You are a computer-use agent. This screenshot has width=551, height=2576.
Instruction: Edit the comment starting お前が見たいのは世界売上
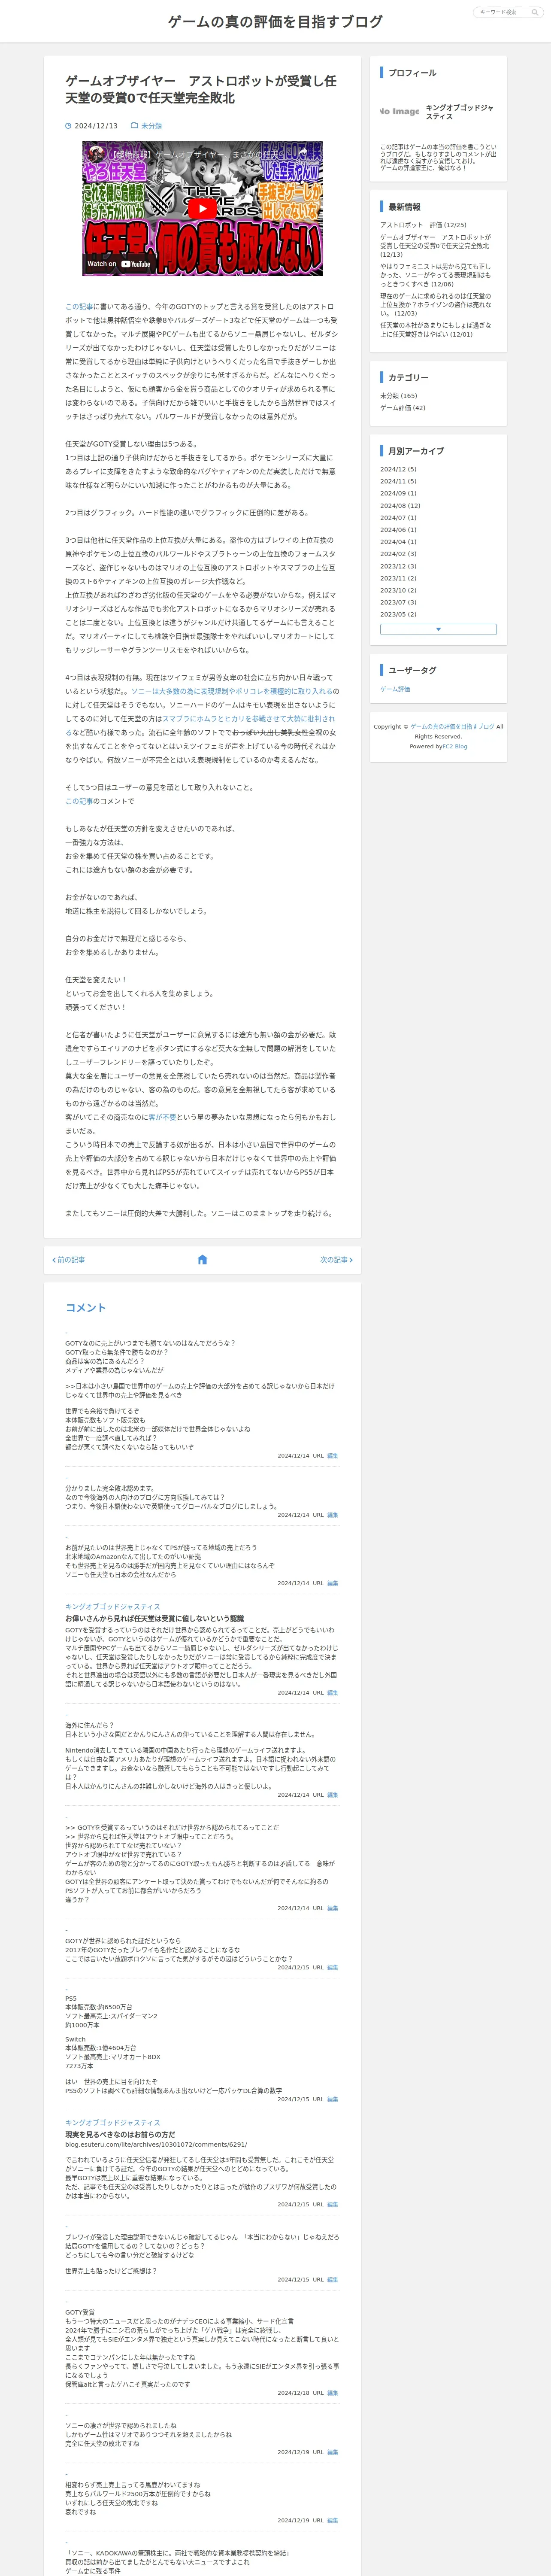tap(333, 1583)
